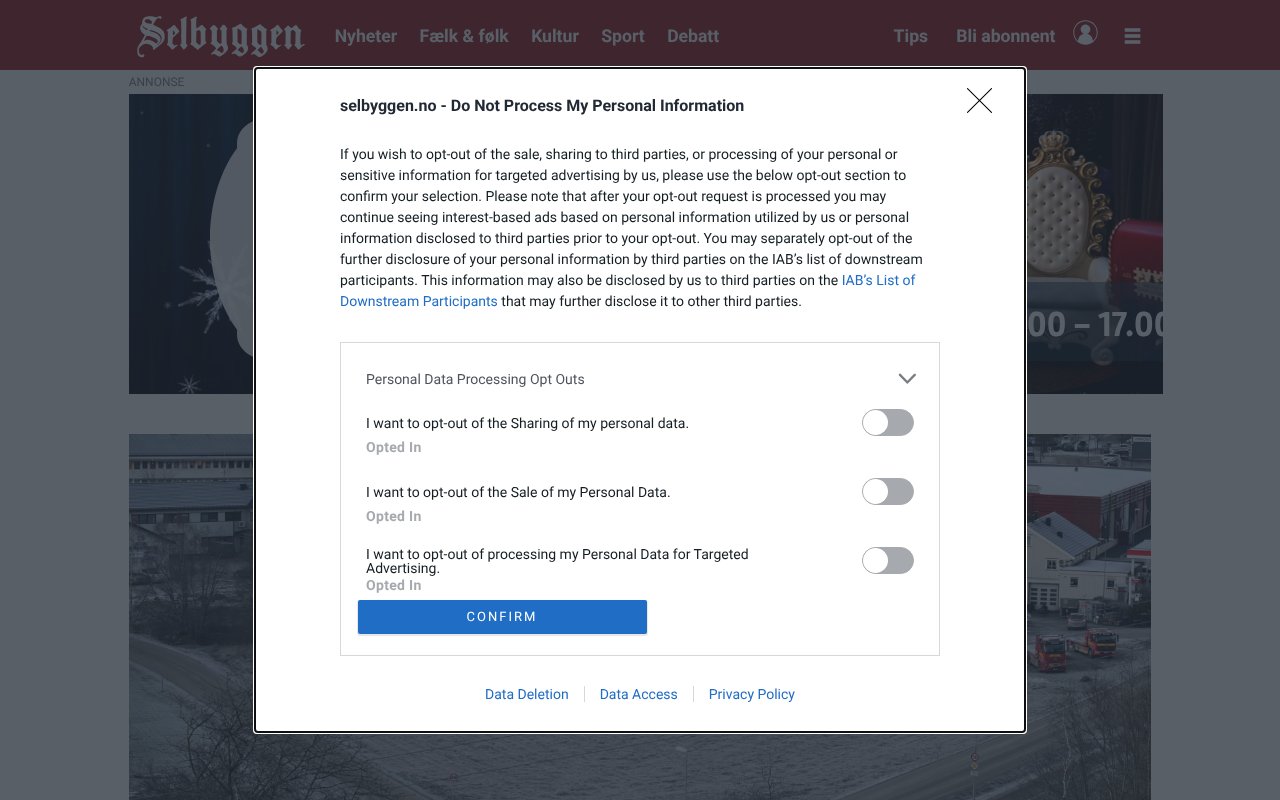Open the Debatt section

(693, 36)
